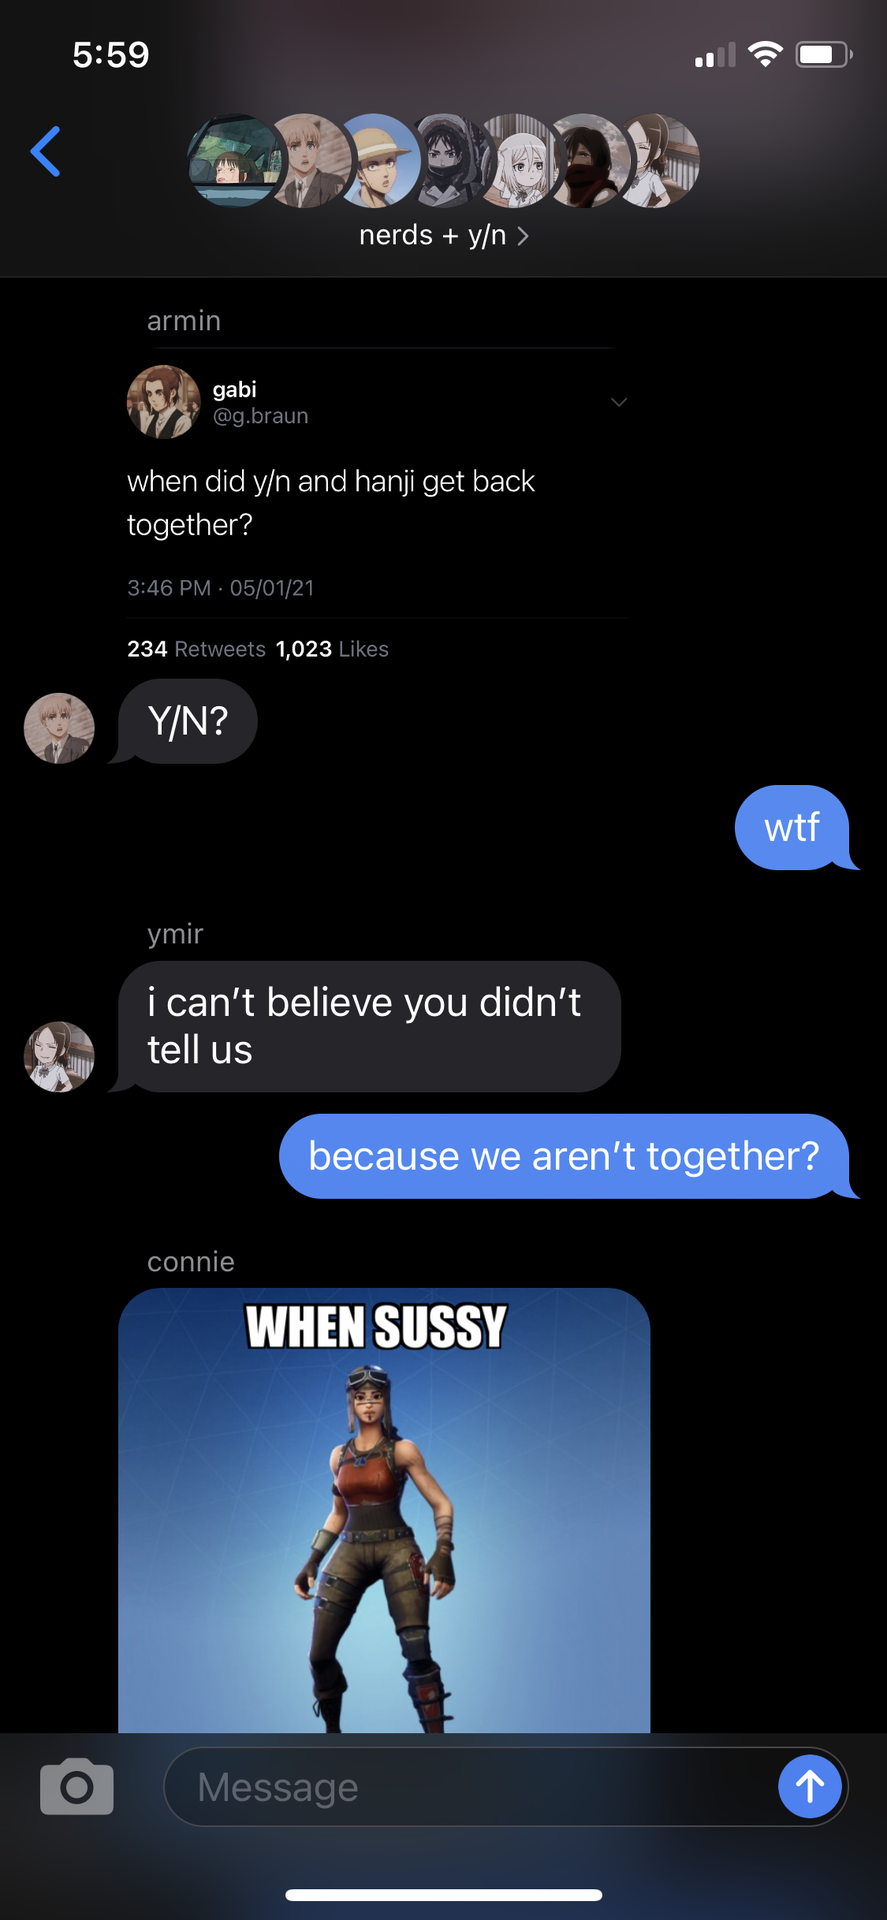Screen dimensions: 887x1920
Task: Tap the last group avatar in header
Action: pyautogui.click(x=660, y=161)
